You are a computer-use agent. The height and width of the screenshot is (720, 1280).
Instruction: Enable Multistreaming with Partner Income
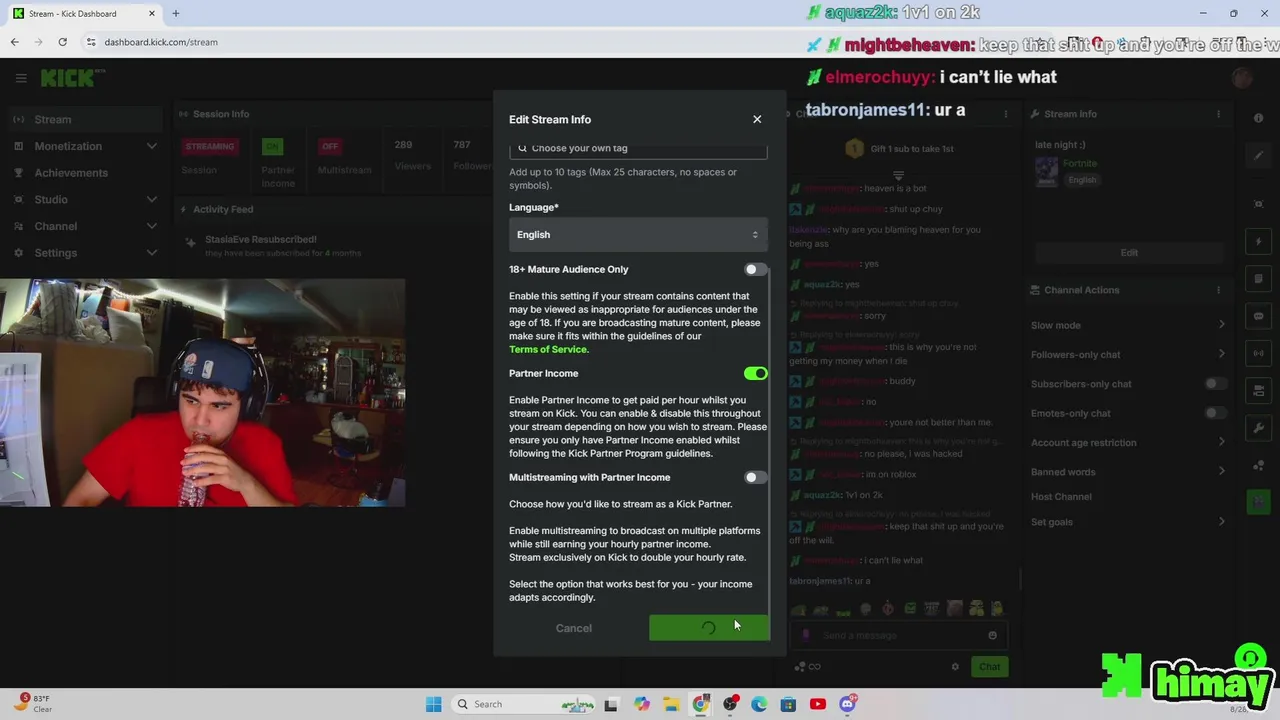click(x=755, y=477)
